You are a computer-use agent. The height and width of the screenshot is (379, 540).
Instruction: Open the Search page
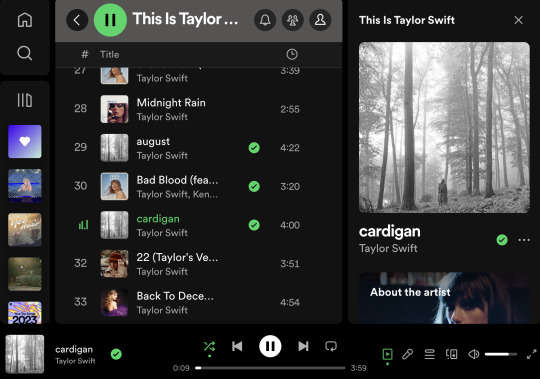[25, 53]
